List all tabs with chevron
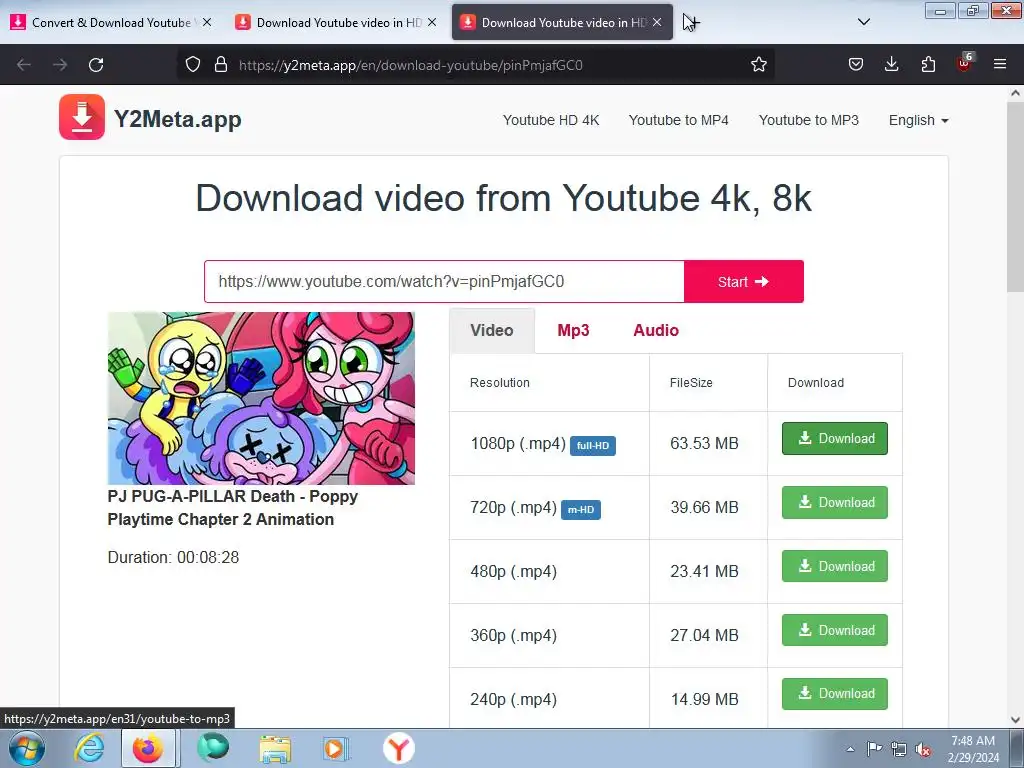The height and width of the screenshot is (768, 1024). coord(863,22)
